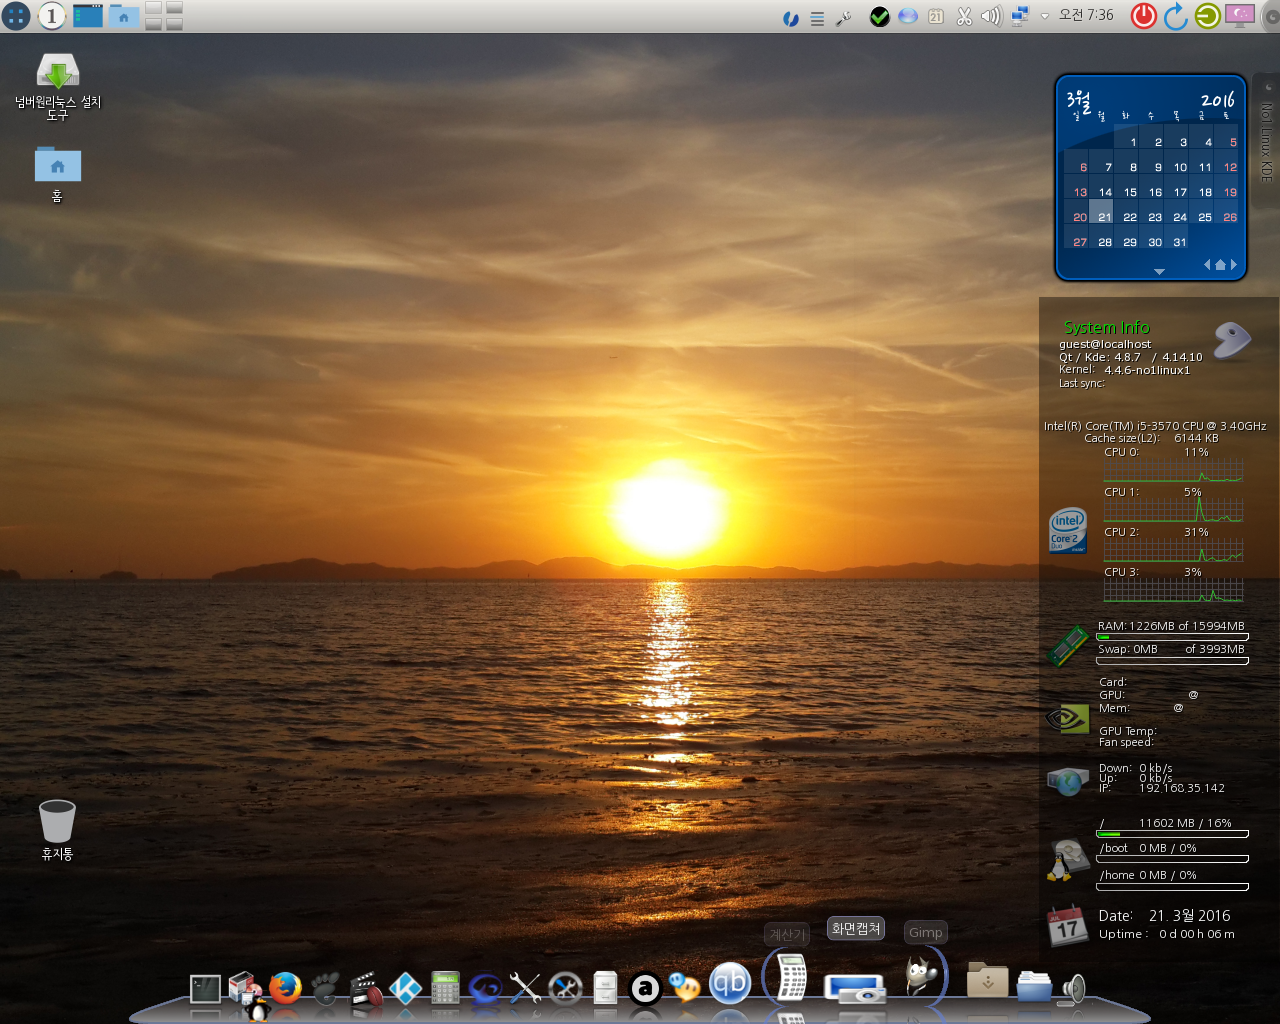Click the wrench tray icon

tap(844, 17)
